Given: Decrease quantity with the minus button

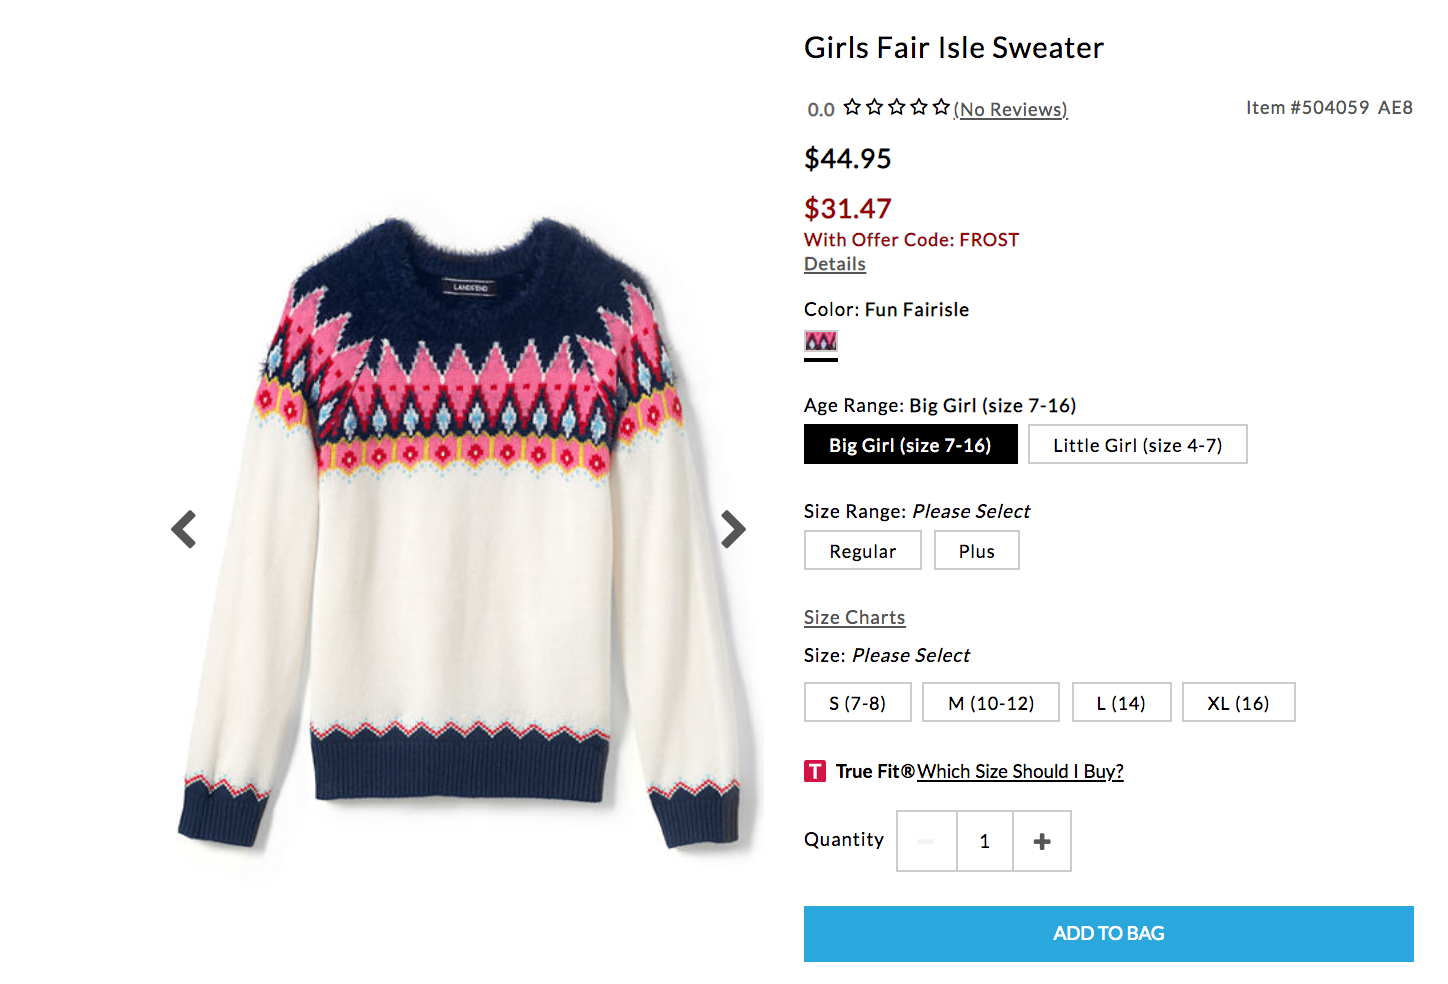Looking at the screenshot, I should 926,841.
